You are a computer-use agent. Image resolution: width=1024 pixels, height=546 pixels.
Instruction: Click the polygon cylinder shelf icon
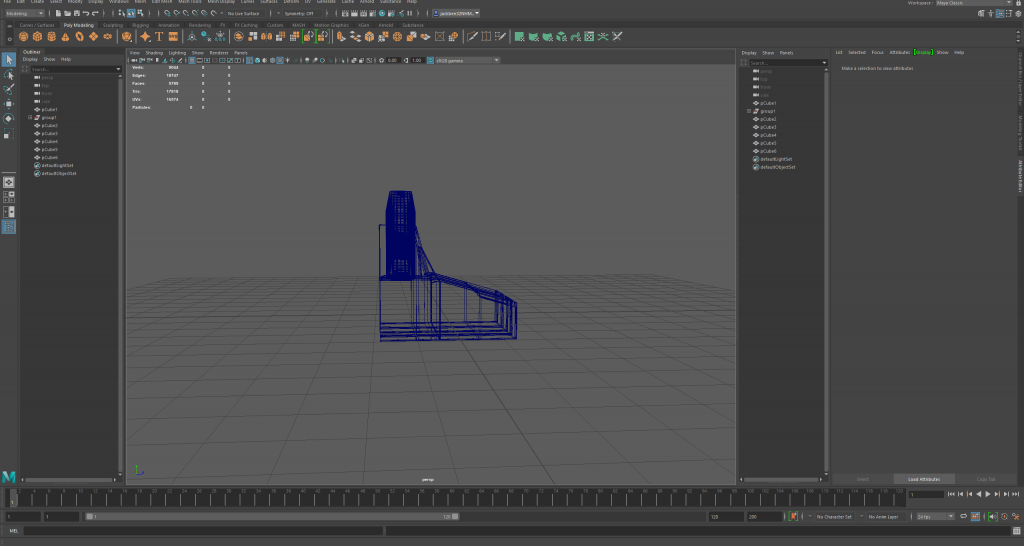[51, 37]
